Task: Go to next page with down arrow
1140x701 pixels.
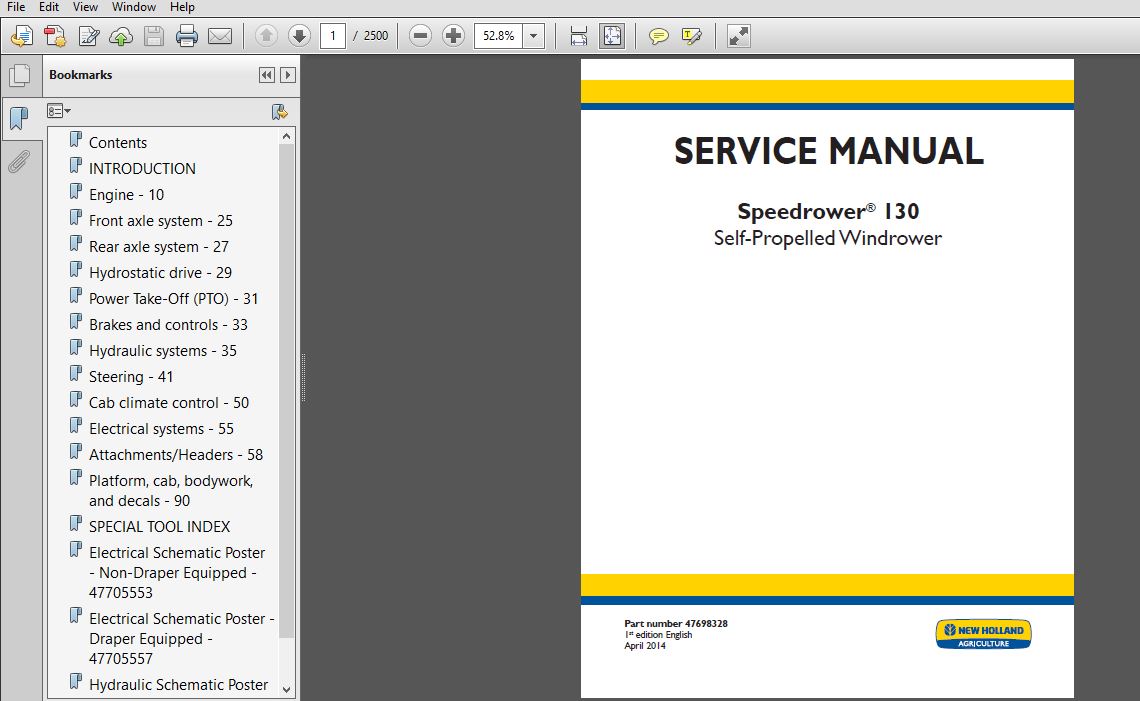Action: [x=299, y=37]
